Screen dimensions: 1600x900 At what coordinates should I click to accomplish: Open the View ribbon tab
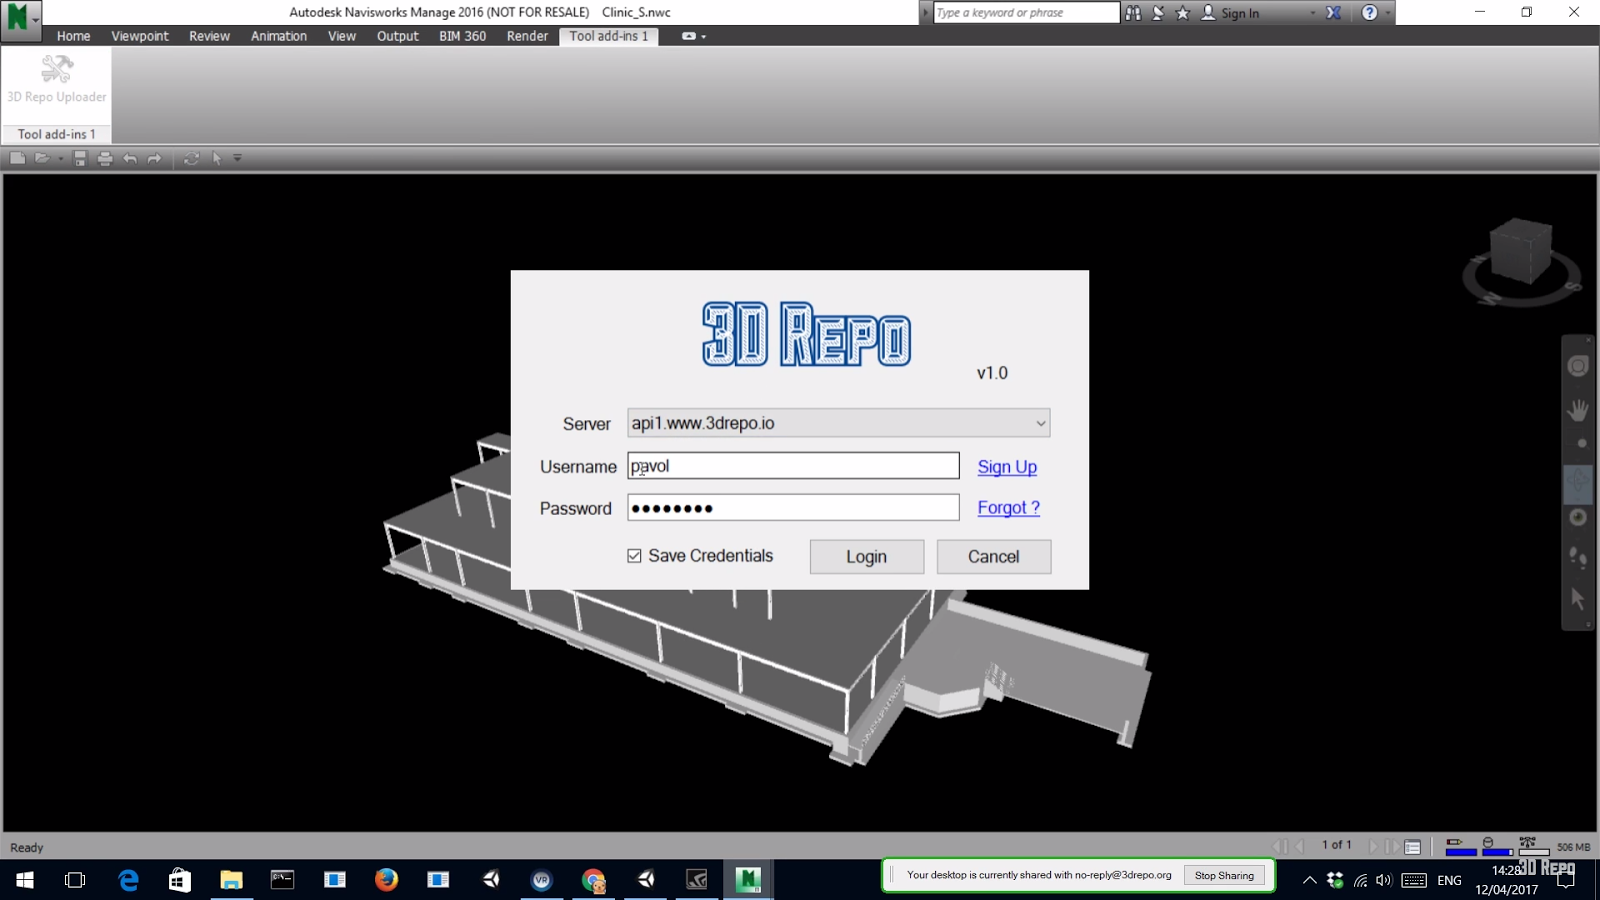coord(342,36)
